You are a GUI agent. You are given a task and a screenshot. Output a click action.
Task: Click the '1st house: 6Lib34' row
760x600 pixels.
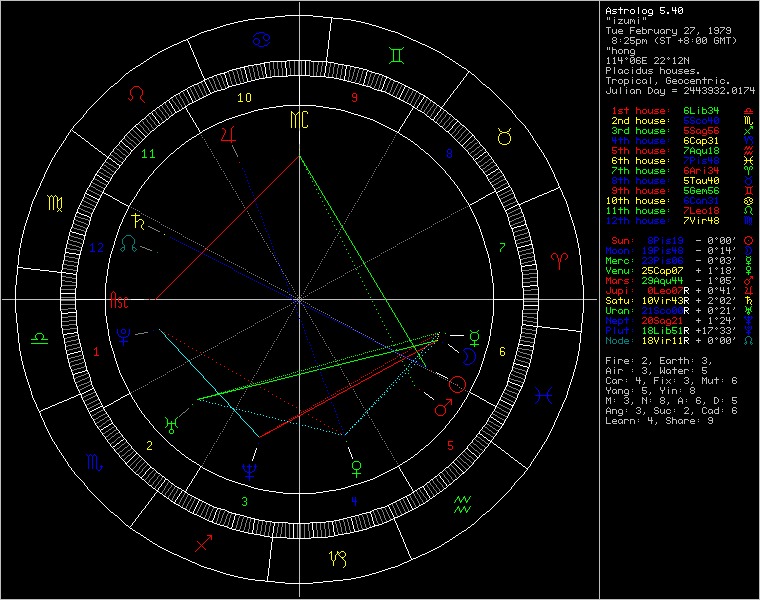[x=682, y=111]
